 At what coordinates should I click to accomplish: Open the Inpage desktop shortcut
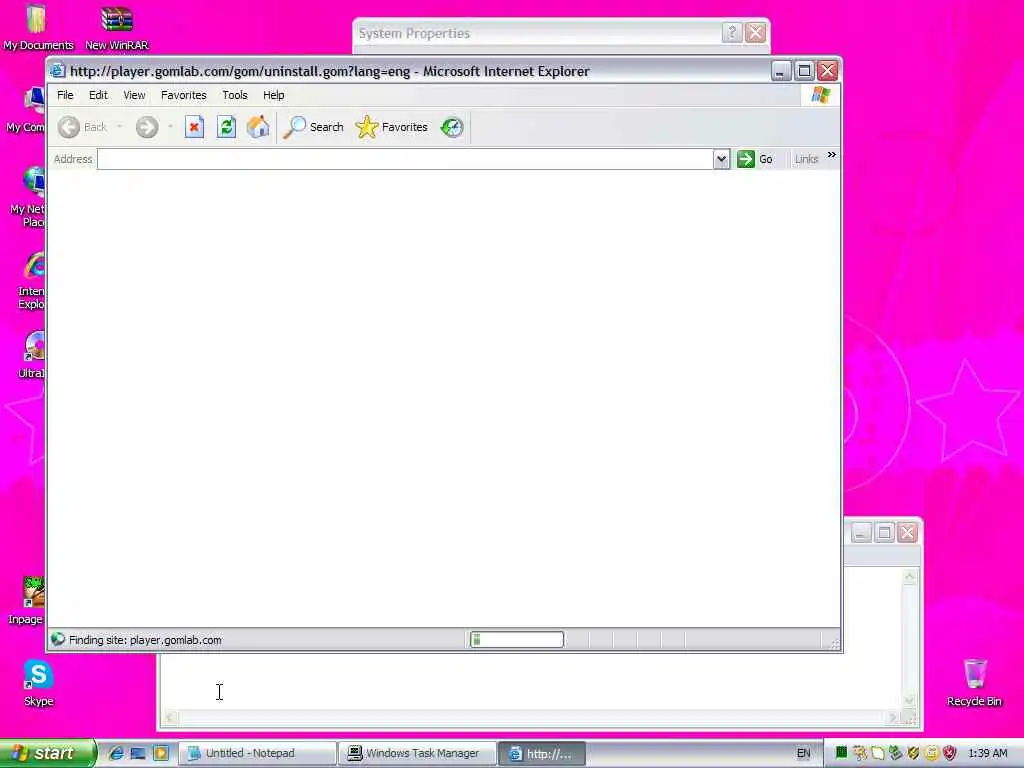click(x=26, y=601)
